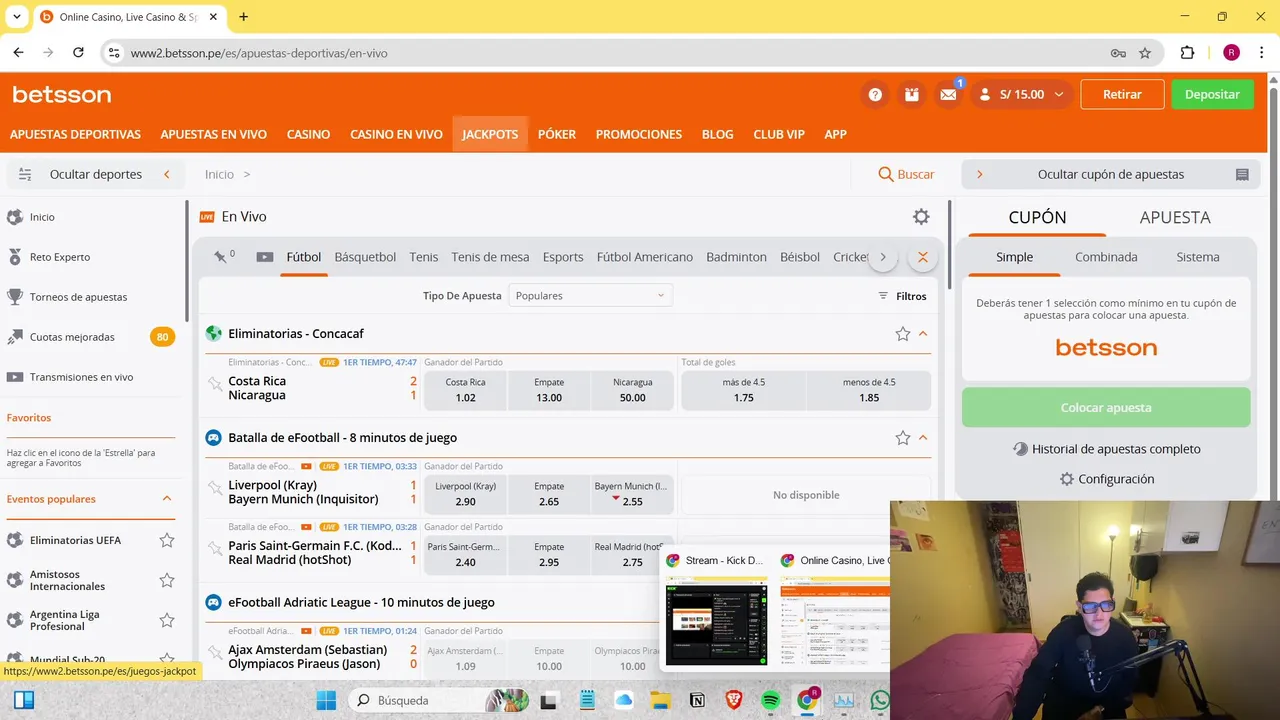Switch to the Sistema coupon tab
The width and height of the screenshot is (1280, 720).
coord(1198,257)
